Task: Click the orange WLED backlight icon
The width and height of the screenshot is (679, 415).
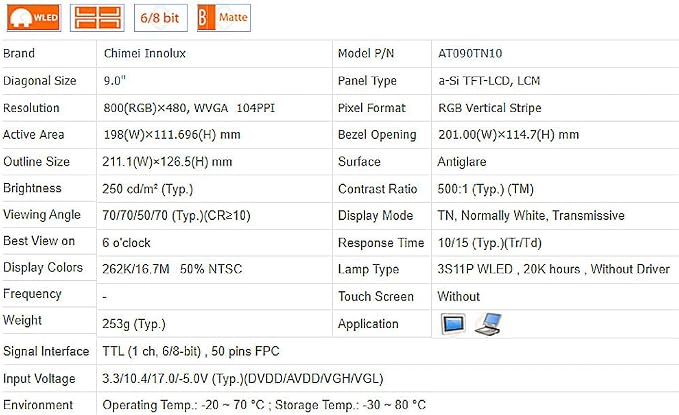Action: (34, 18)
